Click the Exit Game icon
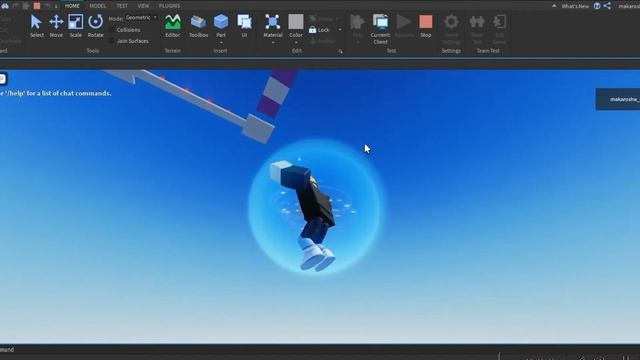This screenshot has width=640, height=360. coord(499,22)
